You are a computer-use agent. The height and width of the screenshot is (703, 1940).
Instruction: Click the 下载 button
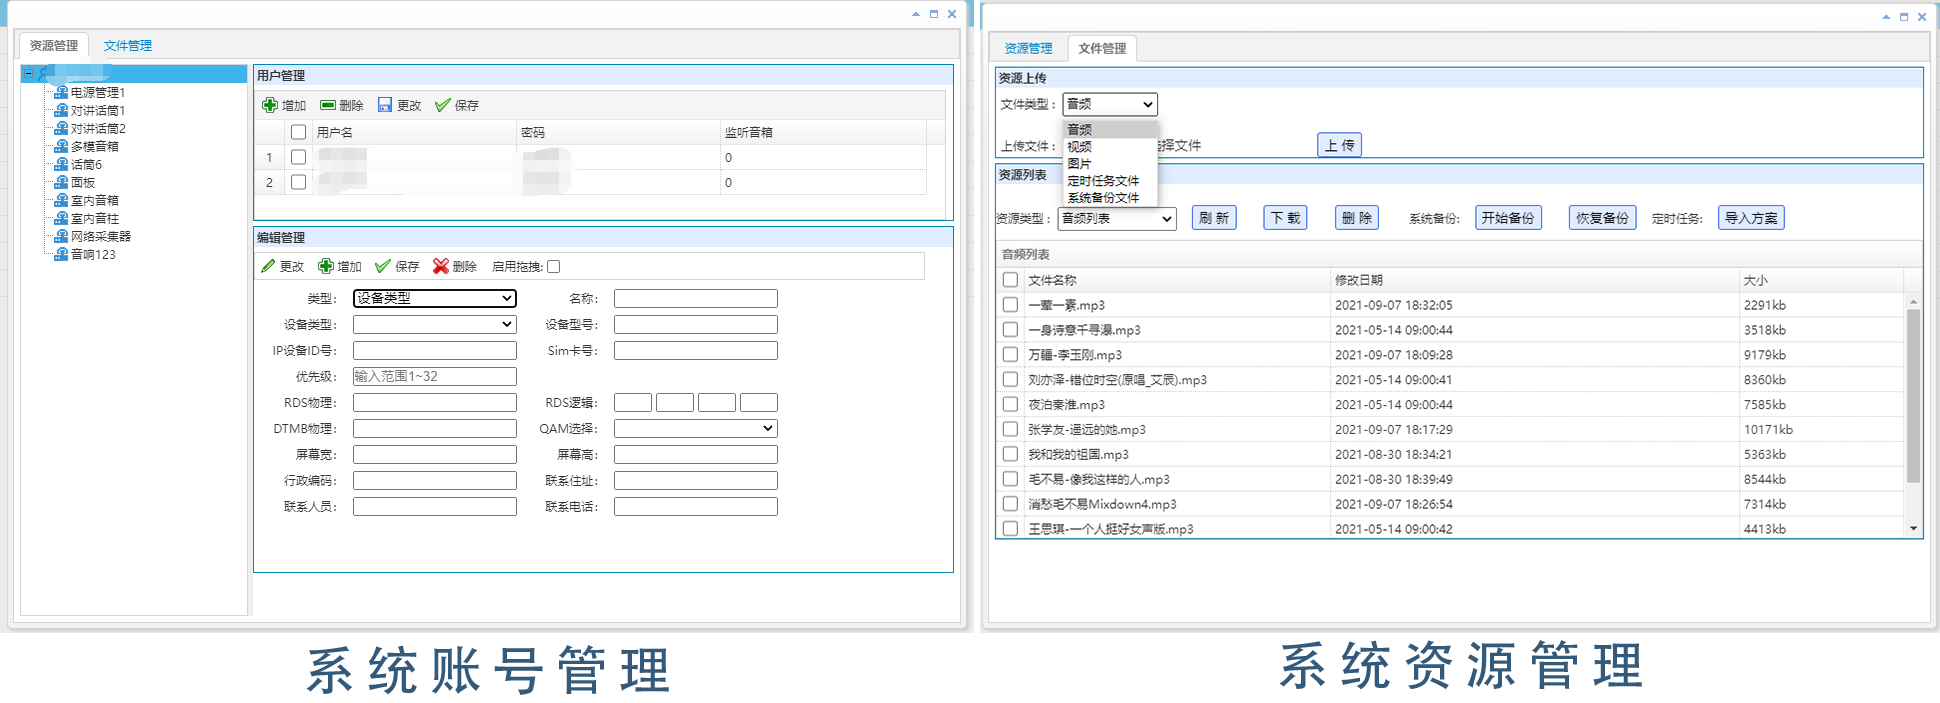(x=1286, y=218)
